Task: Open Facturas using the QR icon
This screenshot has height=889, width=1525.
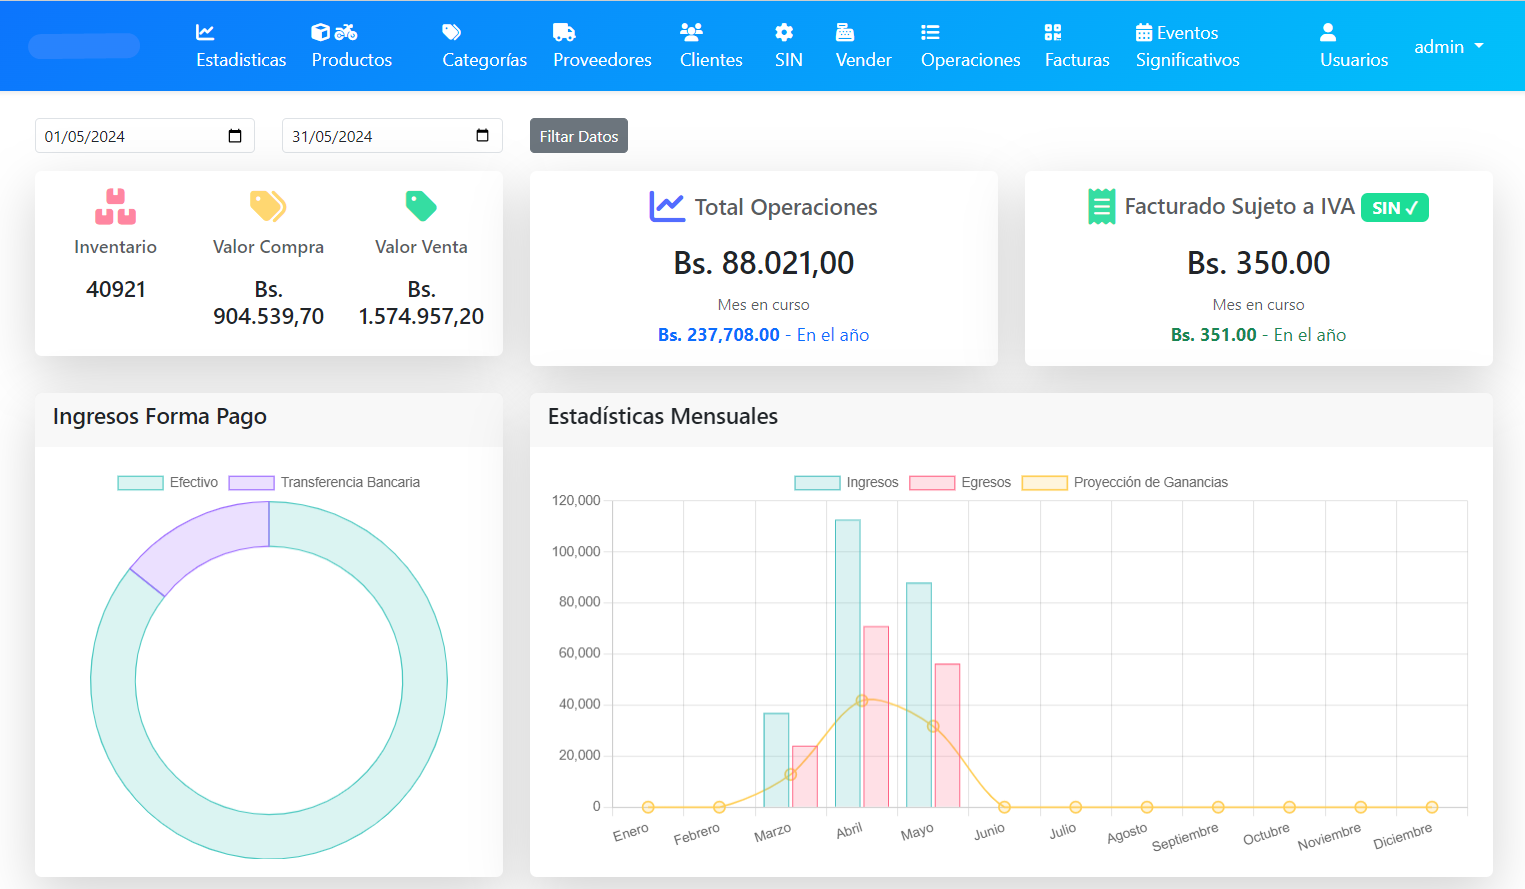Action: tap(1053, 32)
